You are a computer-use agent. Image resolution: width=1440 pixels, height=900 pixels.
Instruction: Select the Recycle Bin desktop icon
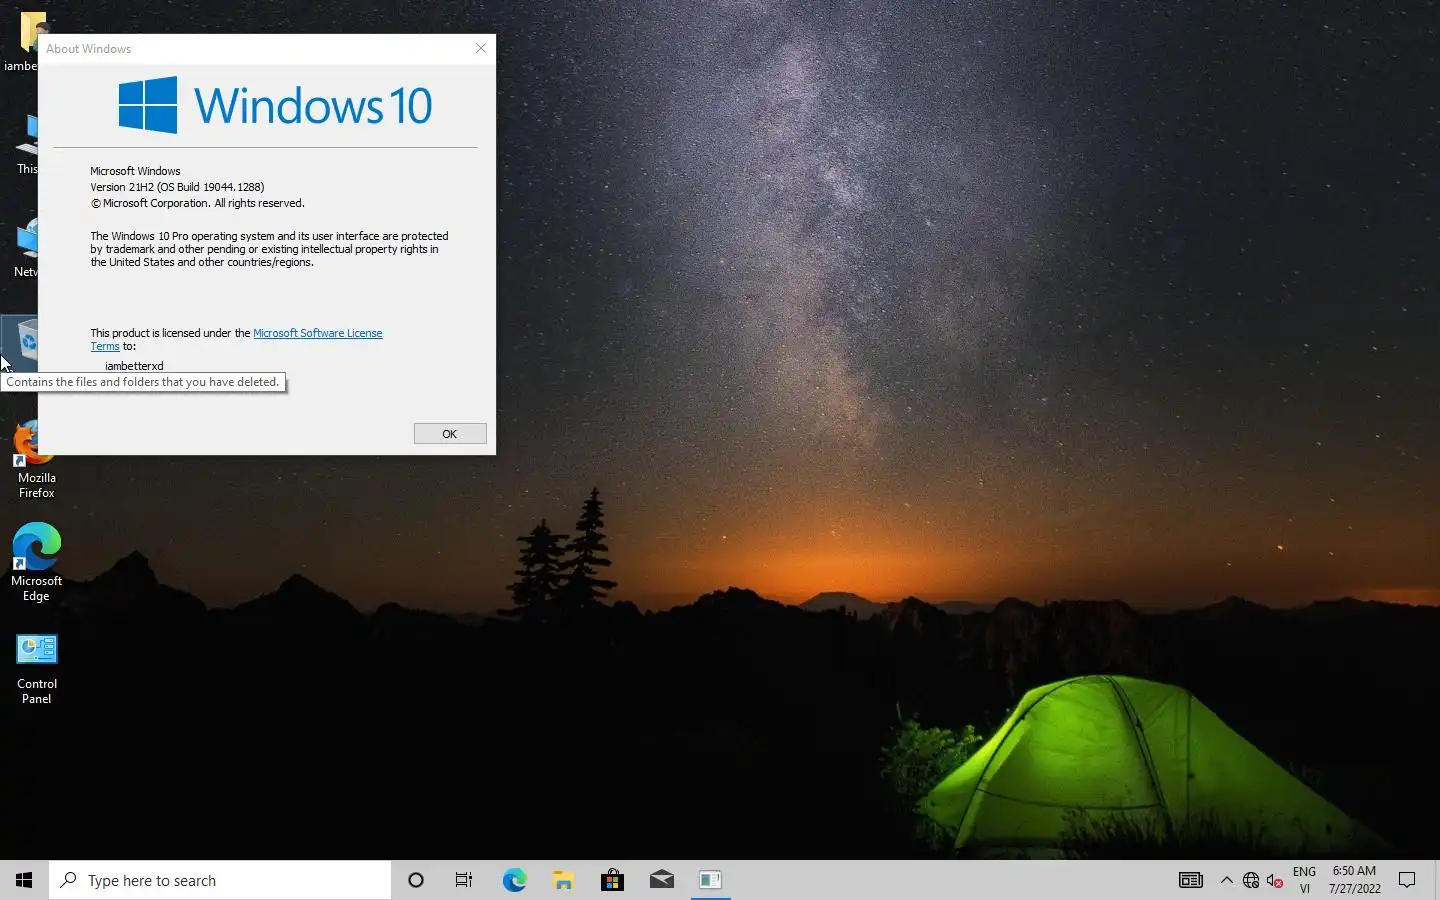click(x=20, y=343)
